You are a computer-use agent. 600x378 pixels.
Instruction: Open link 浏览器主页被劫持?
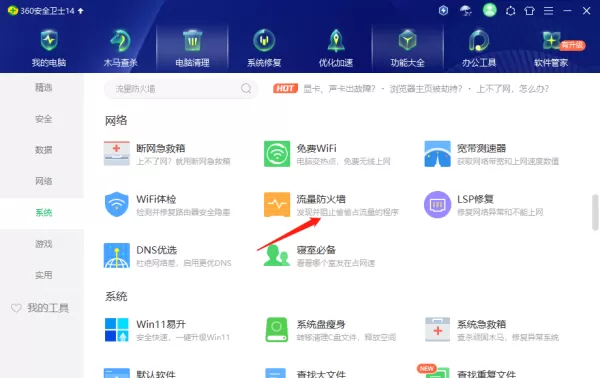coord(426,89)
